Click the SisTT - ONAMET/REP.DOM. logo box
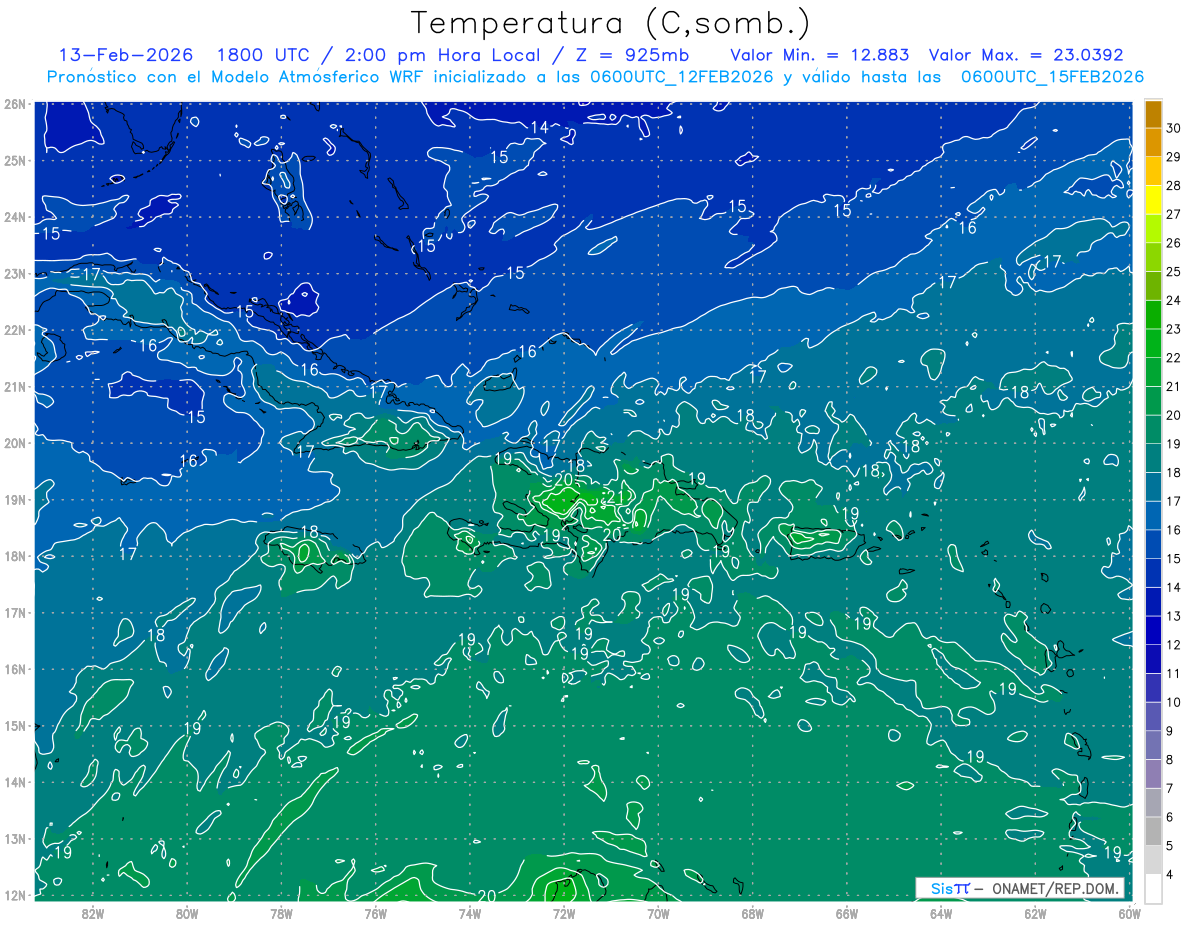Image resolution: width=1200 pixels, height=927 pixels. pos(1019,888)
